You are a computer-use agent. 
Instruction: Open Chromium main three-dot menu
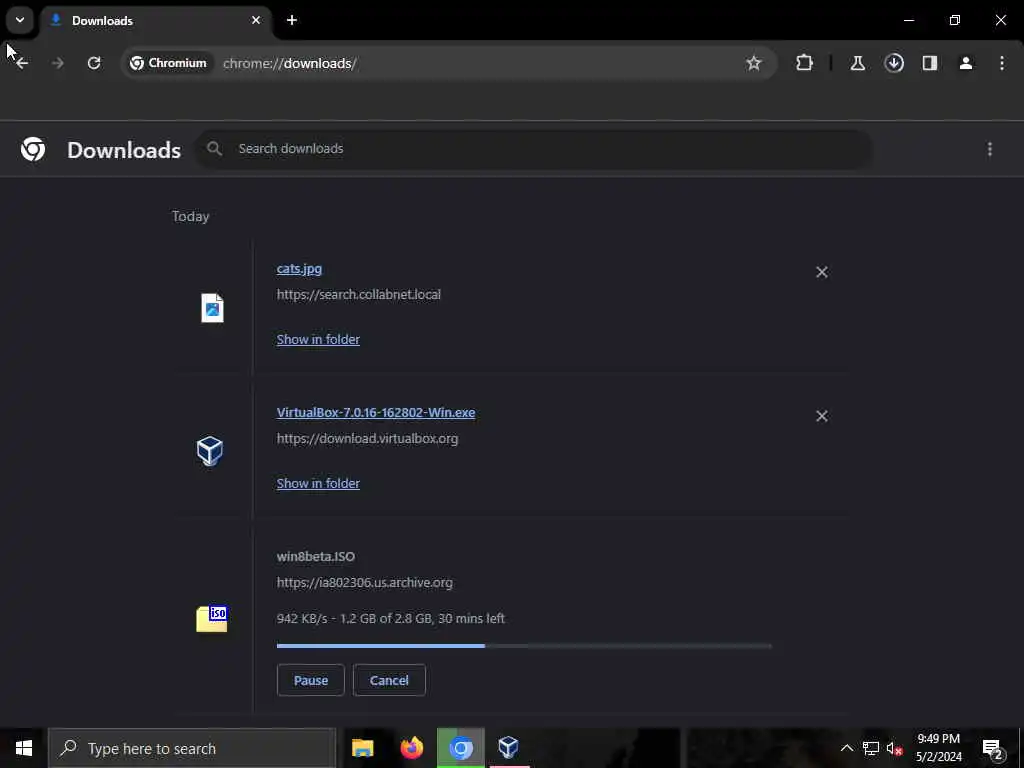pos(1002,63)
